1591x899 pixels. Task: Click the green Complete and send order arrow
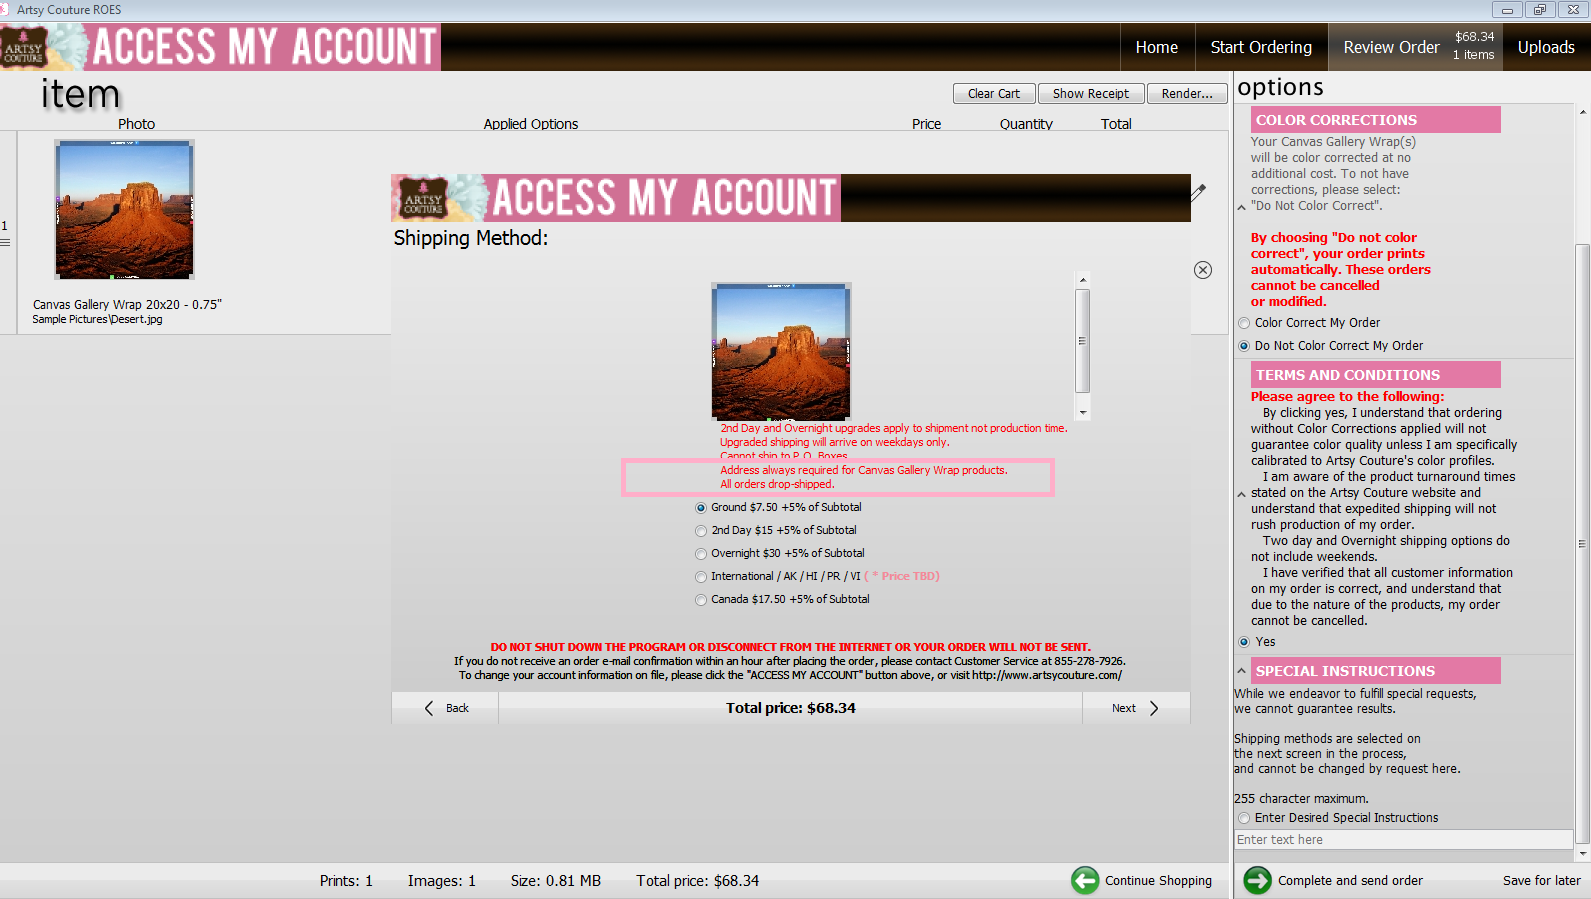(x=1257, y=880)
